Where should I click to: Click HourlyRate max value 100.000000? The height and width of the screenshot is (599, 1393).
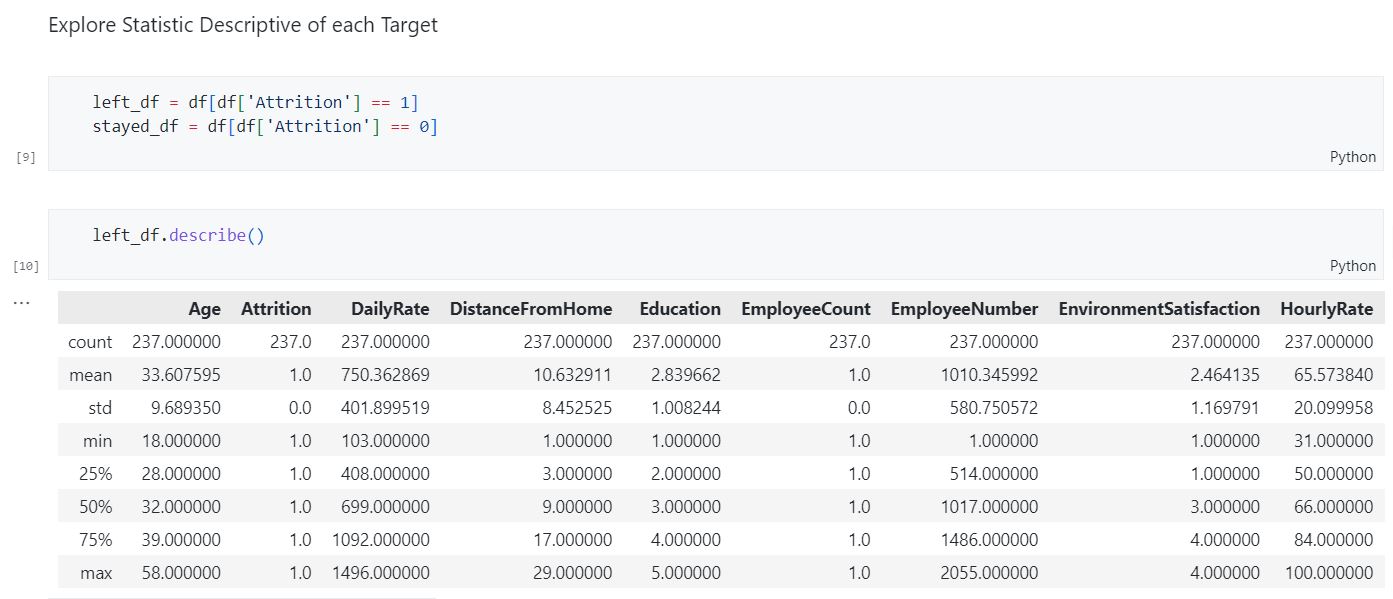coord(1329,573)
